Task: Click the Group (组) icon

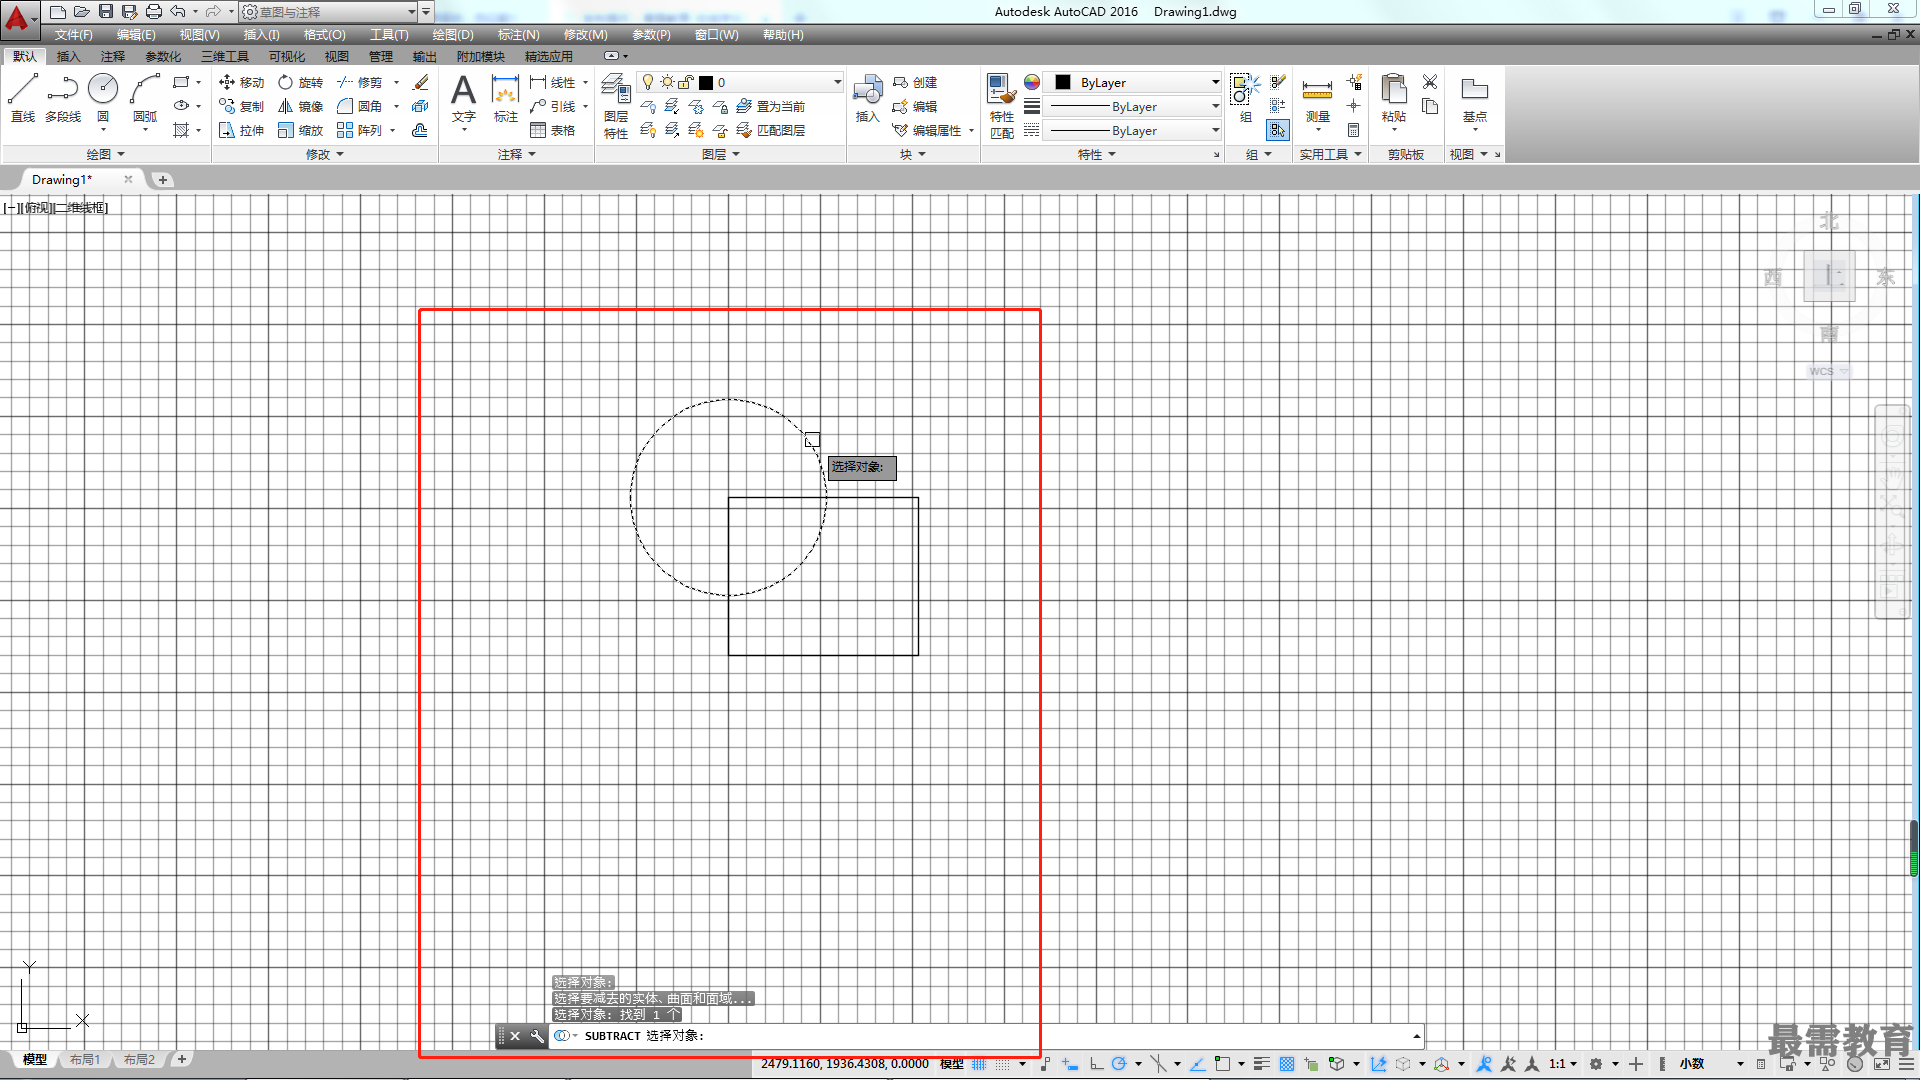Action: [x=1245, y=98]
